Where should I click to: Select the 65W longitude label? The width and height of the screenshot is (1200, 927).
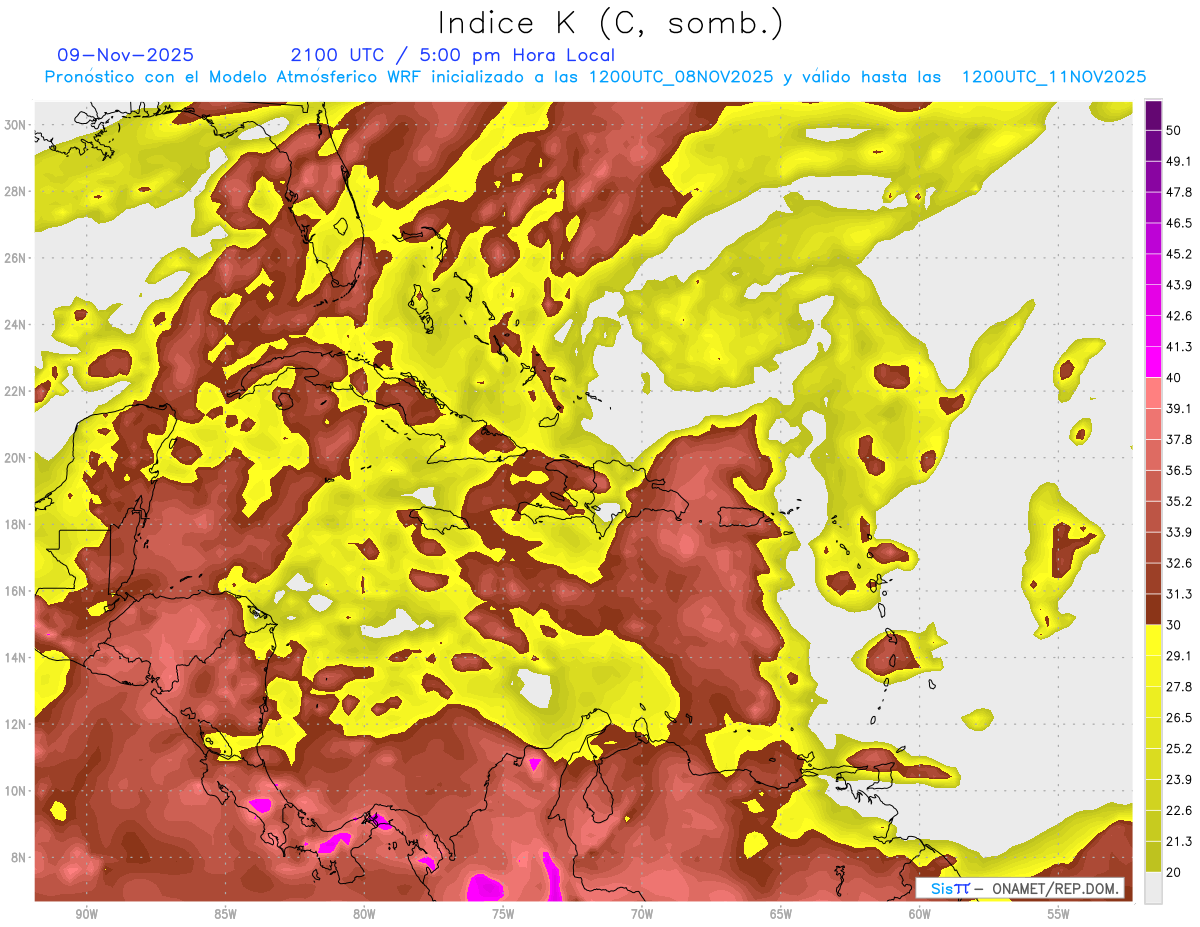781,914
